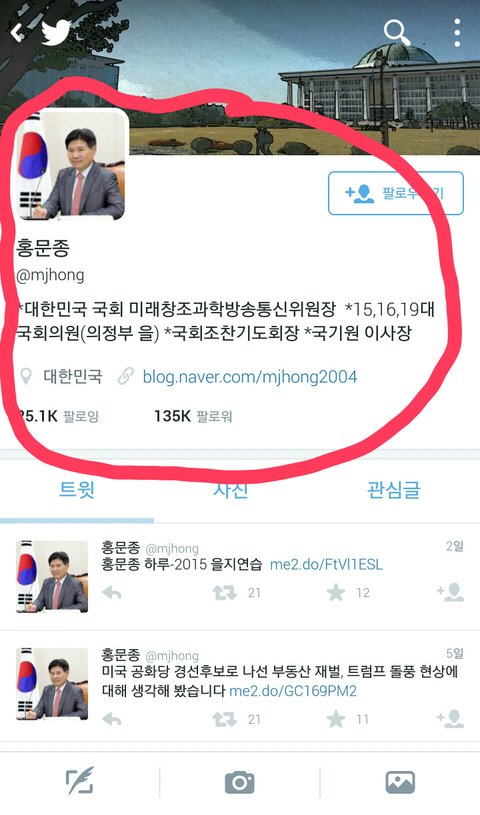Switch to the 관심글 tab

click(393, 490)
